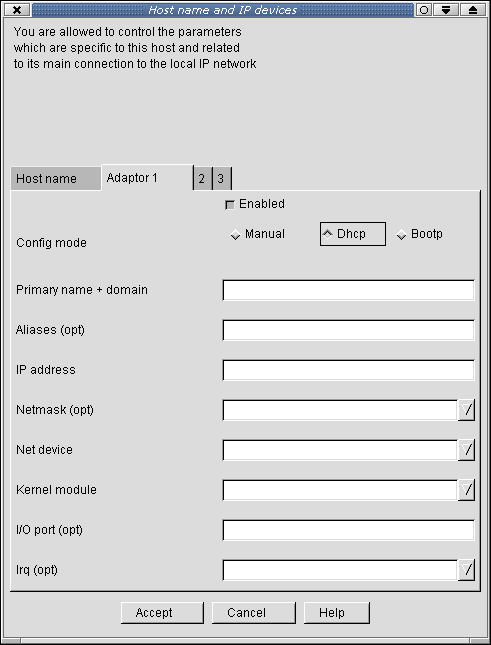Screen dimensions: 491x645
Task: Open the adaptor 3 tab
Action: pyautogui.click(x=222, y=179)
